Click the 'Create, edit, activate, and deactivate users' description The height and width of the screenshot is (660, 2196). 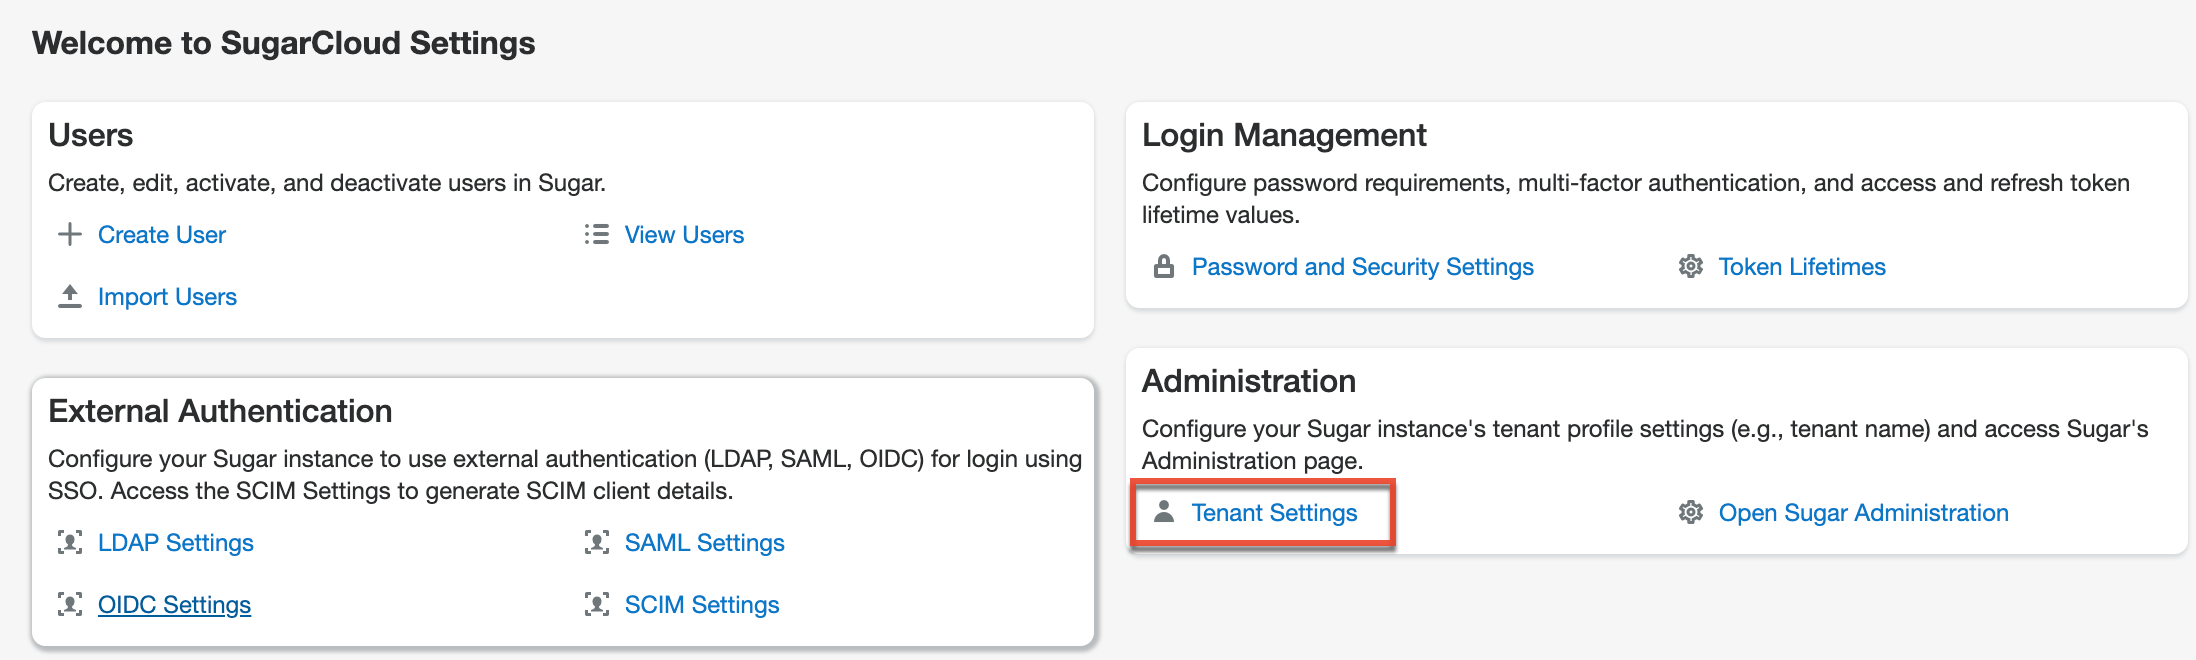(327, 183)
